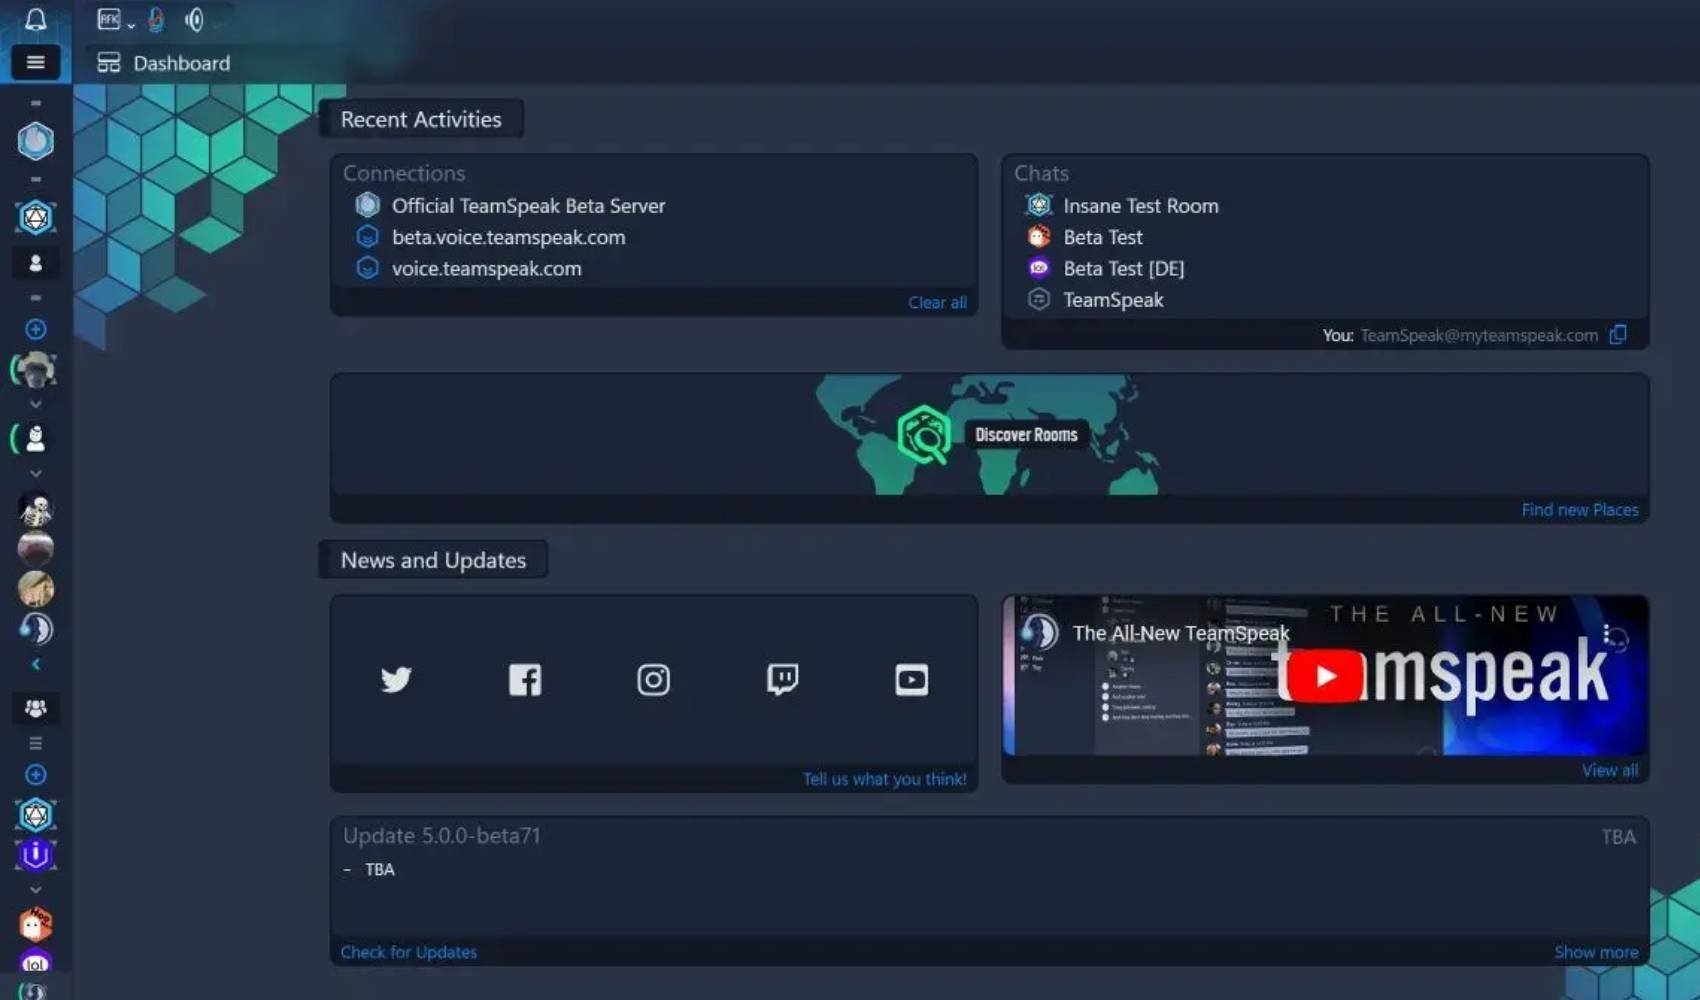Select the white person avatar contact
This screenshot has height=1000, width=1700.
35,438
